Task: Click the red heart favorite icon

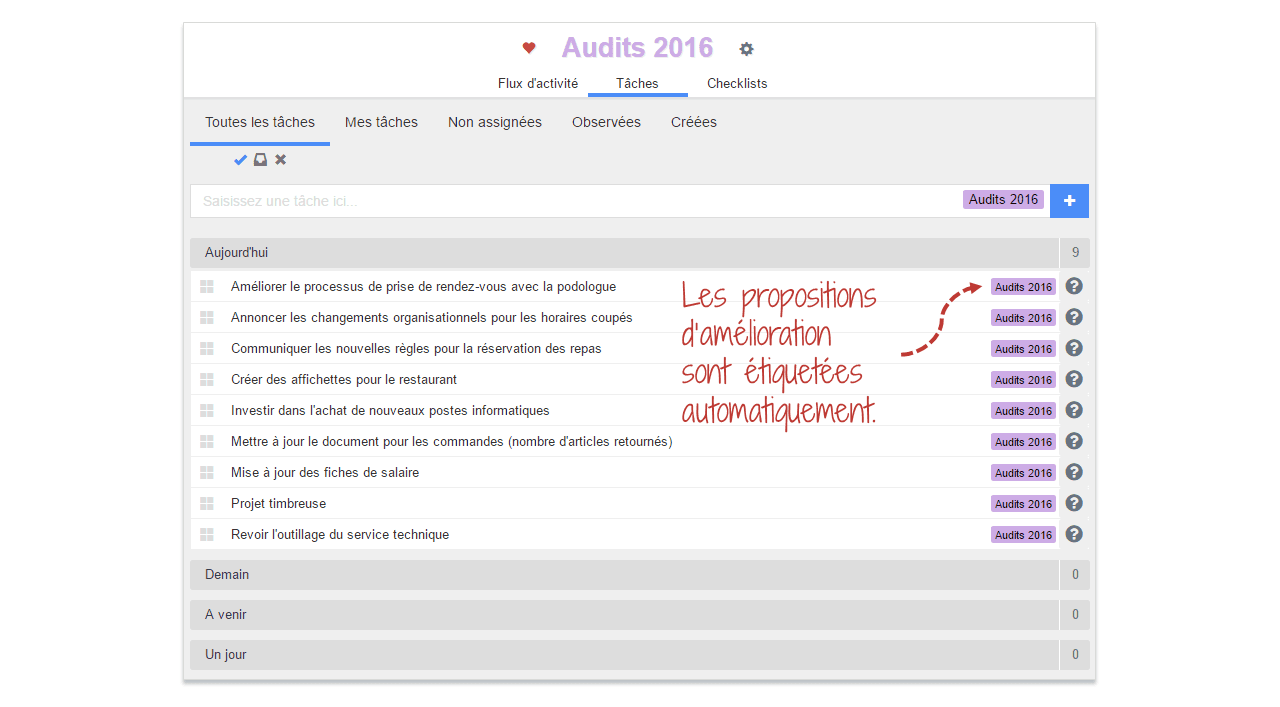Action: pos(529,48)
